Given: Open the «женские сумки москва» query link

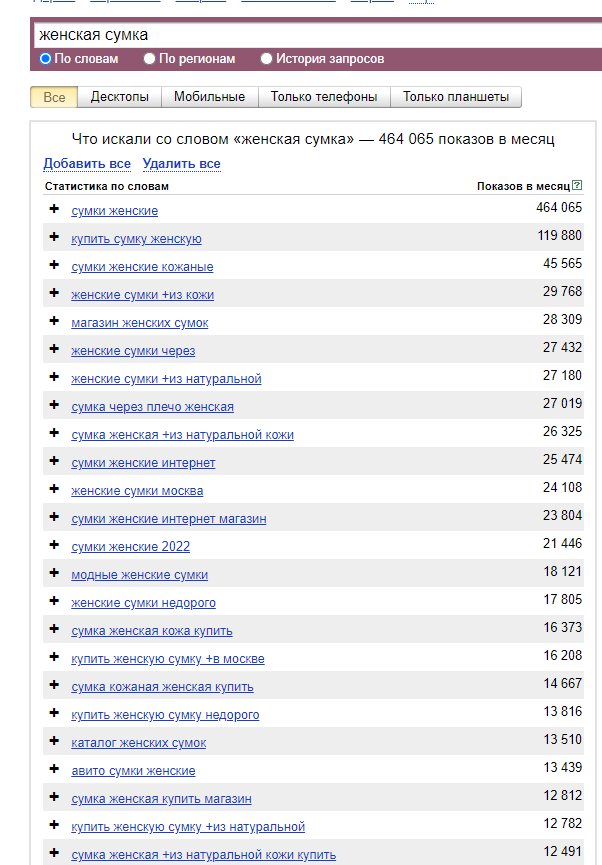Looking at the screenshot, I should [x=137, y=491].
